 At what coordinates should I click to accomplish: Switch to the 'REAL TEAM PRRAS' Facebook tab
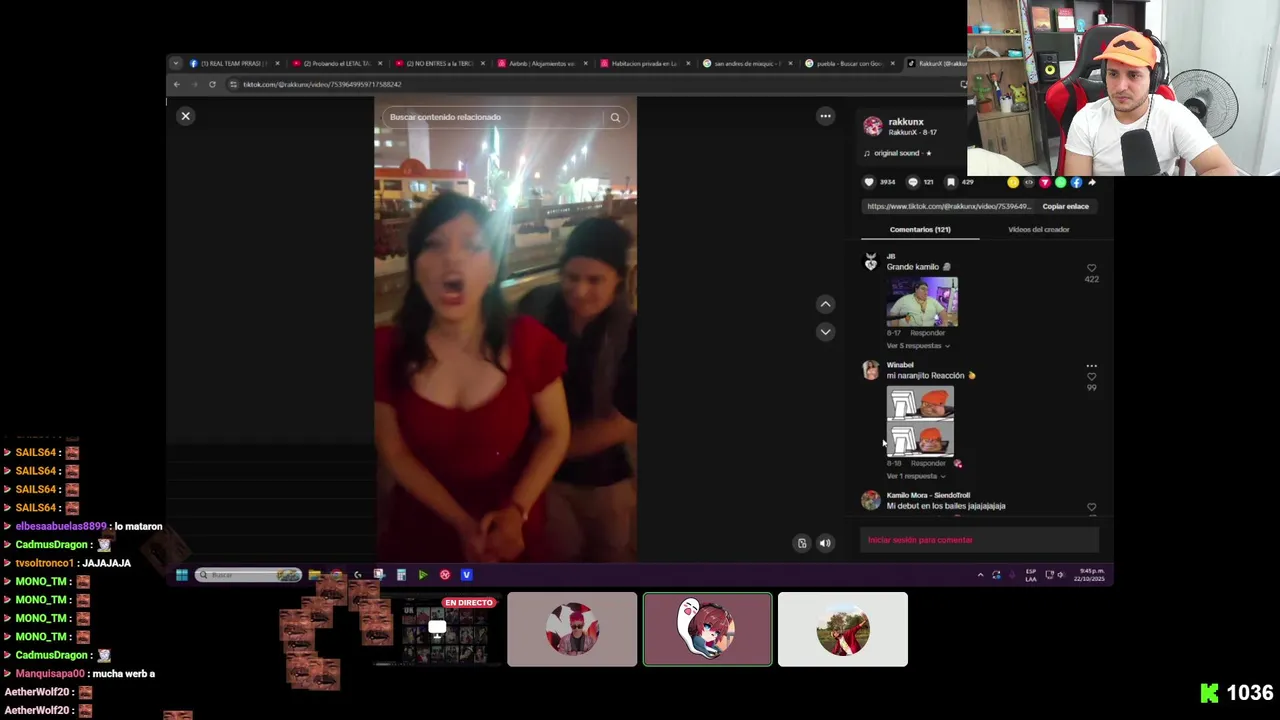[x=236, y=63]
